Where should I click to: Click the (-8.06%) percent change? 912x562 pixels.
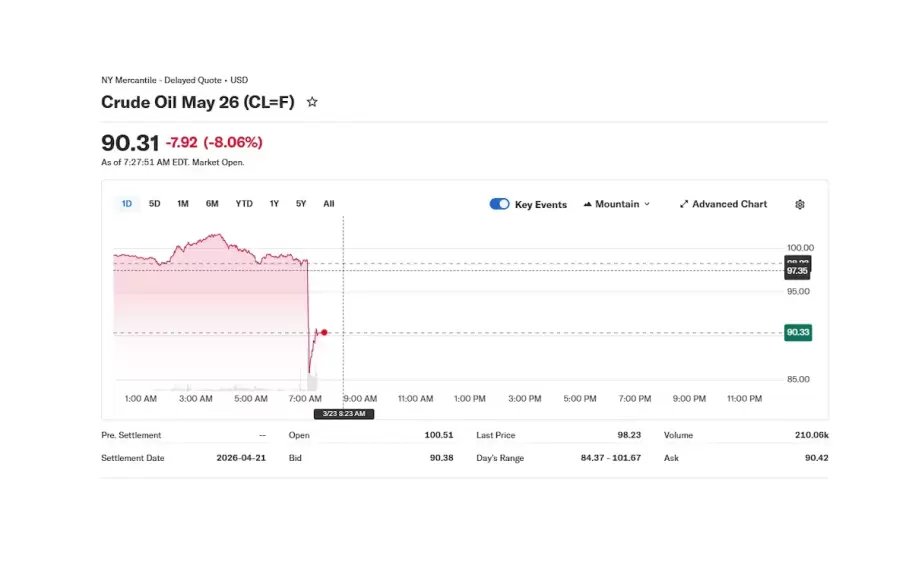click(x=233, y=143)
